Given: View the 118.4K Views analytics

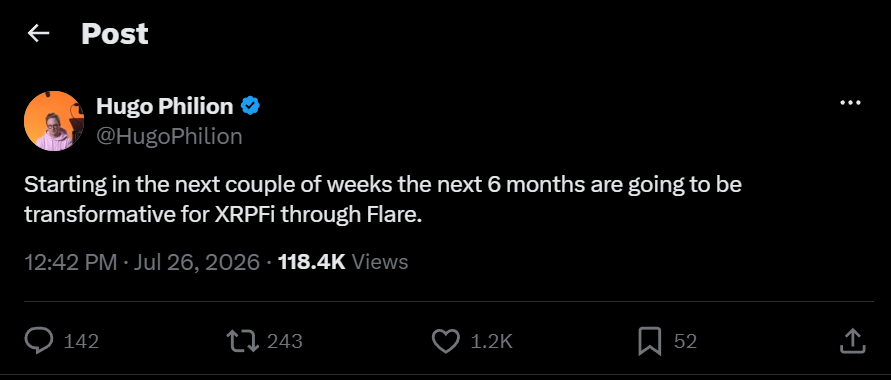Looking at the screenshot, I should click(343, 262).
